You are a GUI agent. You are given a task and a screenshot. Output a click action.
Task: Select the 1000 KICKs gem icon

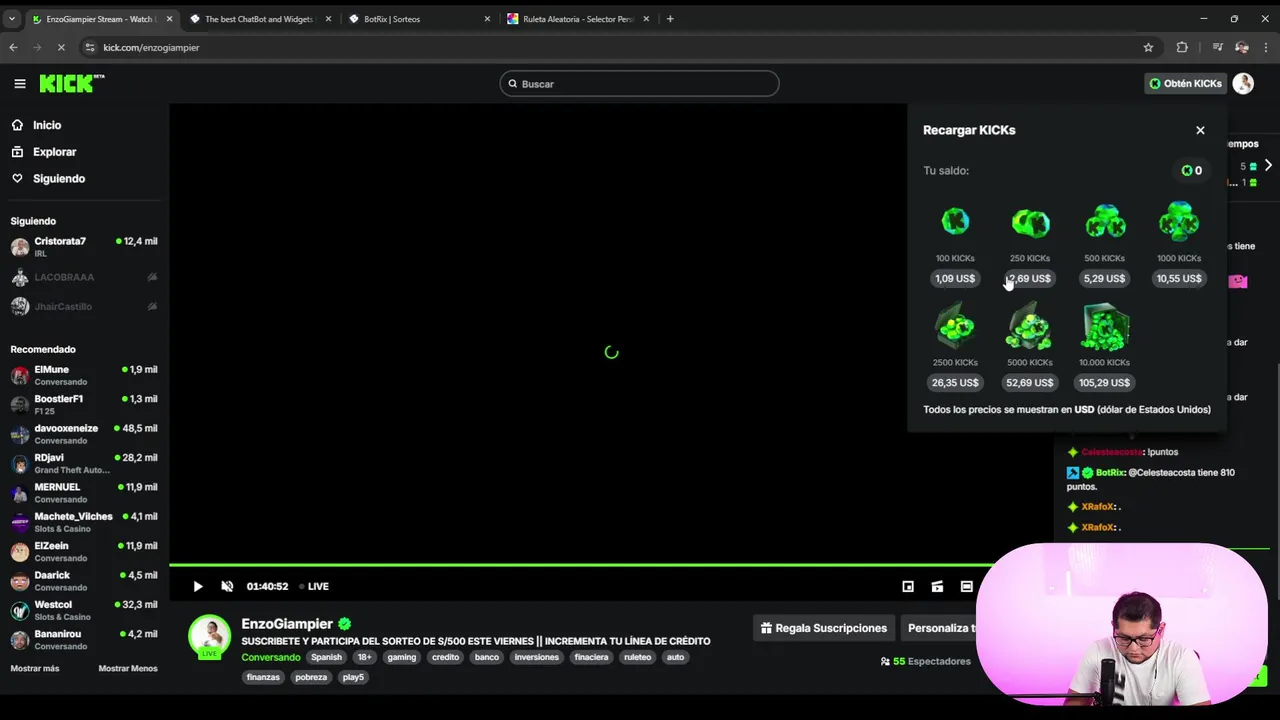(1179, 221)
